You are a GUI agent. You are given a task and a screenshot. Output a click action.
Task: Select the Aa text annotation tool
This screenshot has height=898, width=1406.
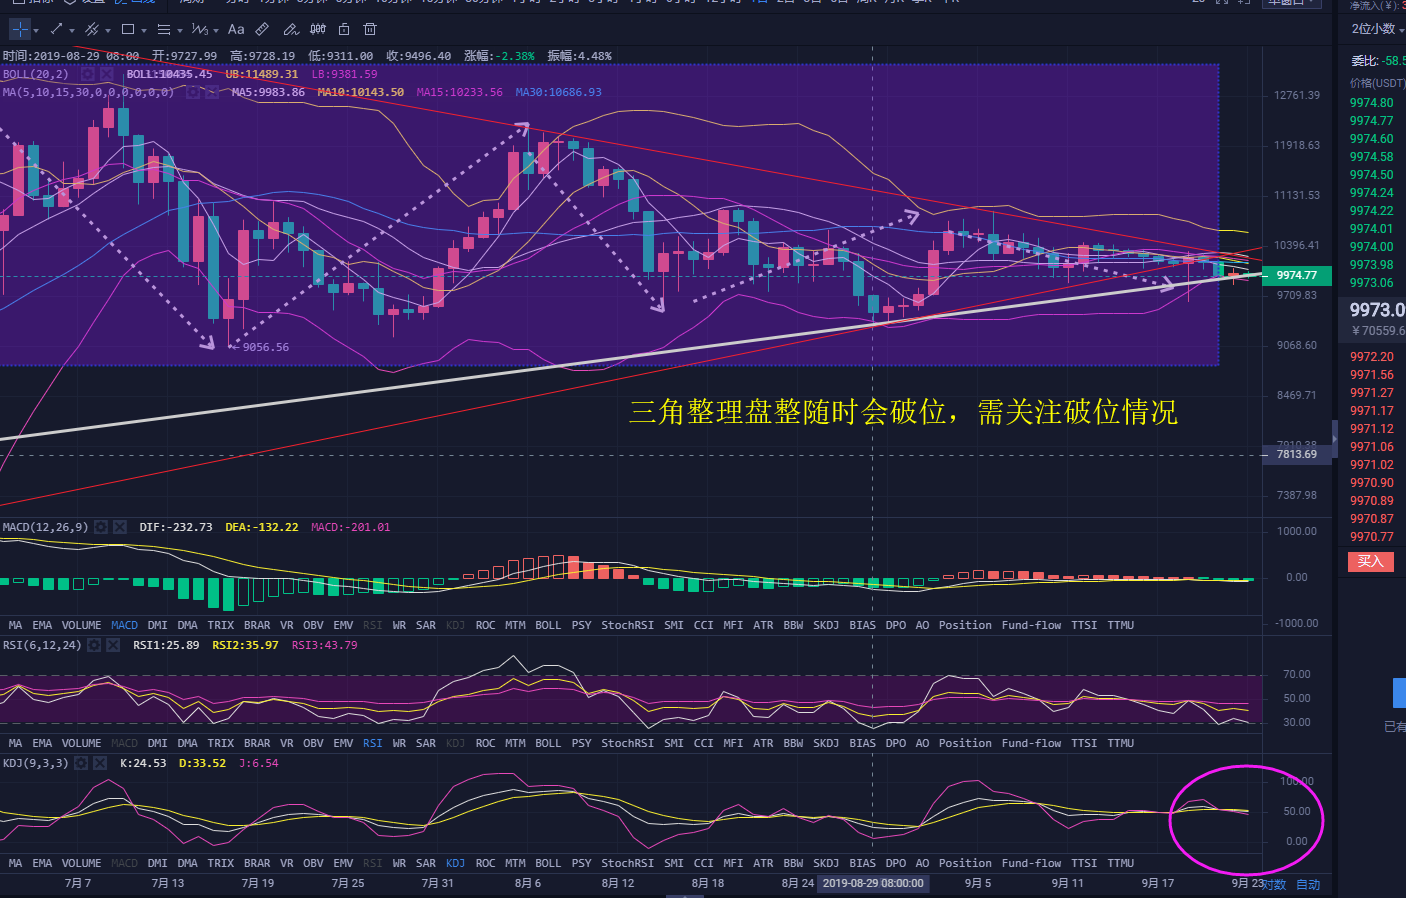[x=236, y=29]
